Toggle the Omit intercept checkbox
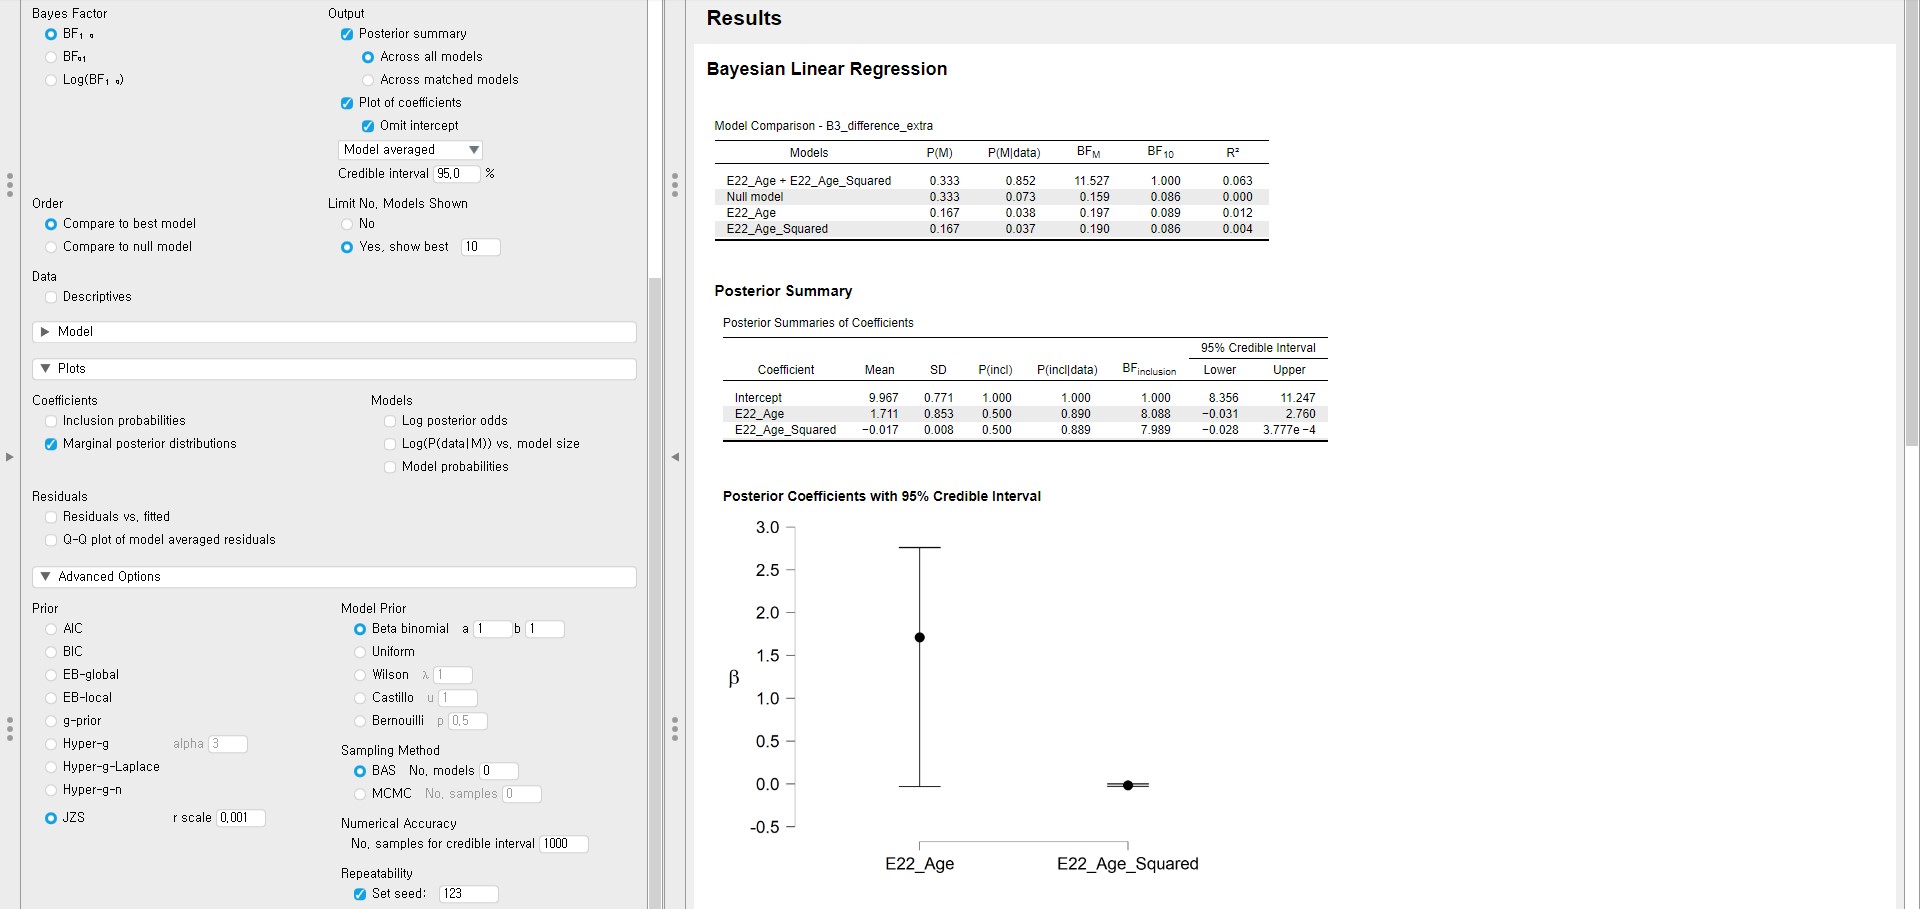 coord(368,126)
